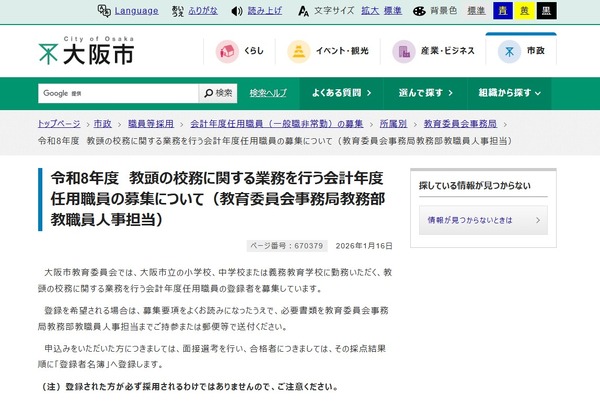
Task: Open 教育委員会事務局 breadcrumb link
Action: click(x=460, y=124)
